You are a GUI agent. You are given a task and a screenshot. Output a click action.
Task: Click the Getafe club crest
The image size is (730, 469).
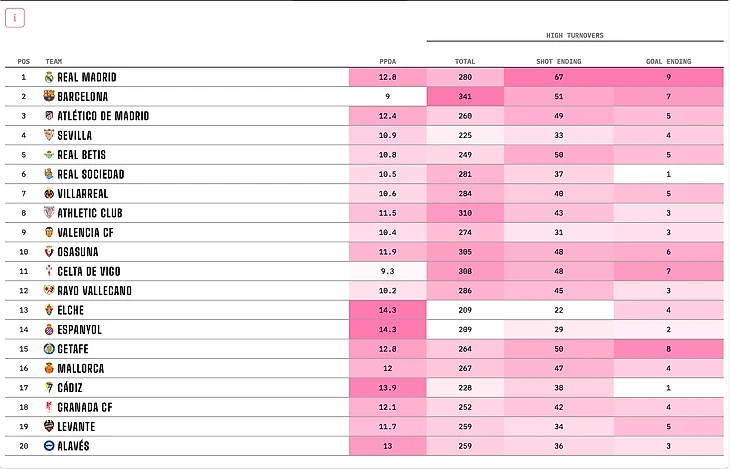pyautogui.click(x=49, y=349)
